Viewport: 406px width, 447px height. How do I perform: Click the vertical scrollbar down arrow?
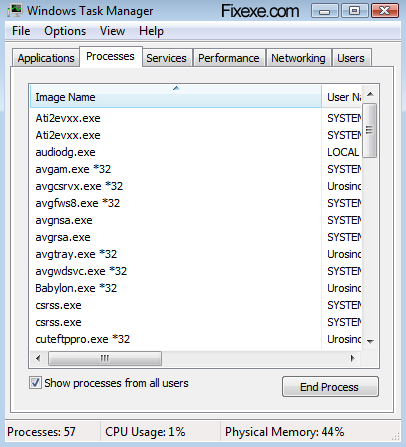coord(370,341)
